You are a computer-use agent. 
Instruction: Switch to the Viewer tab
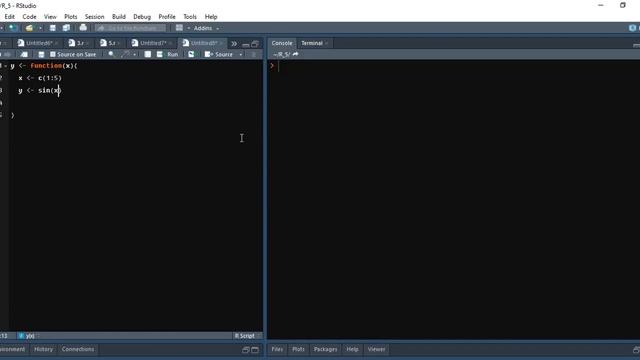click(376, 349)
